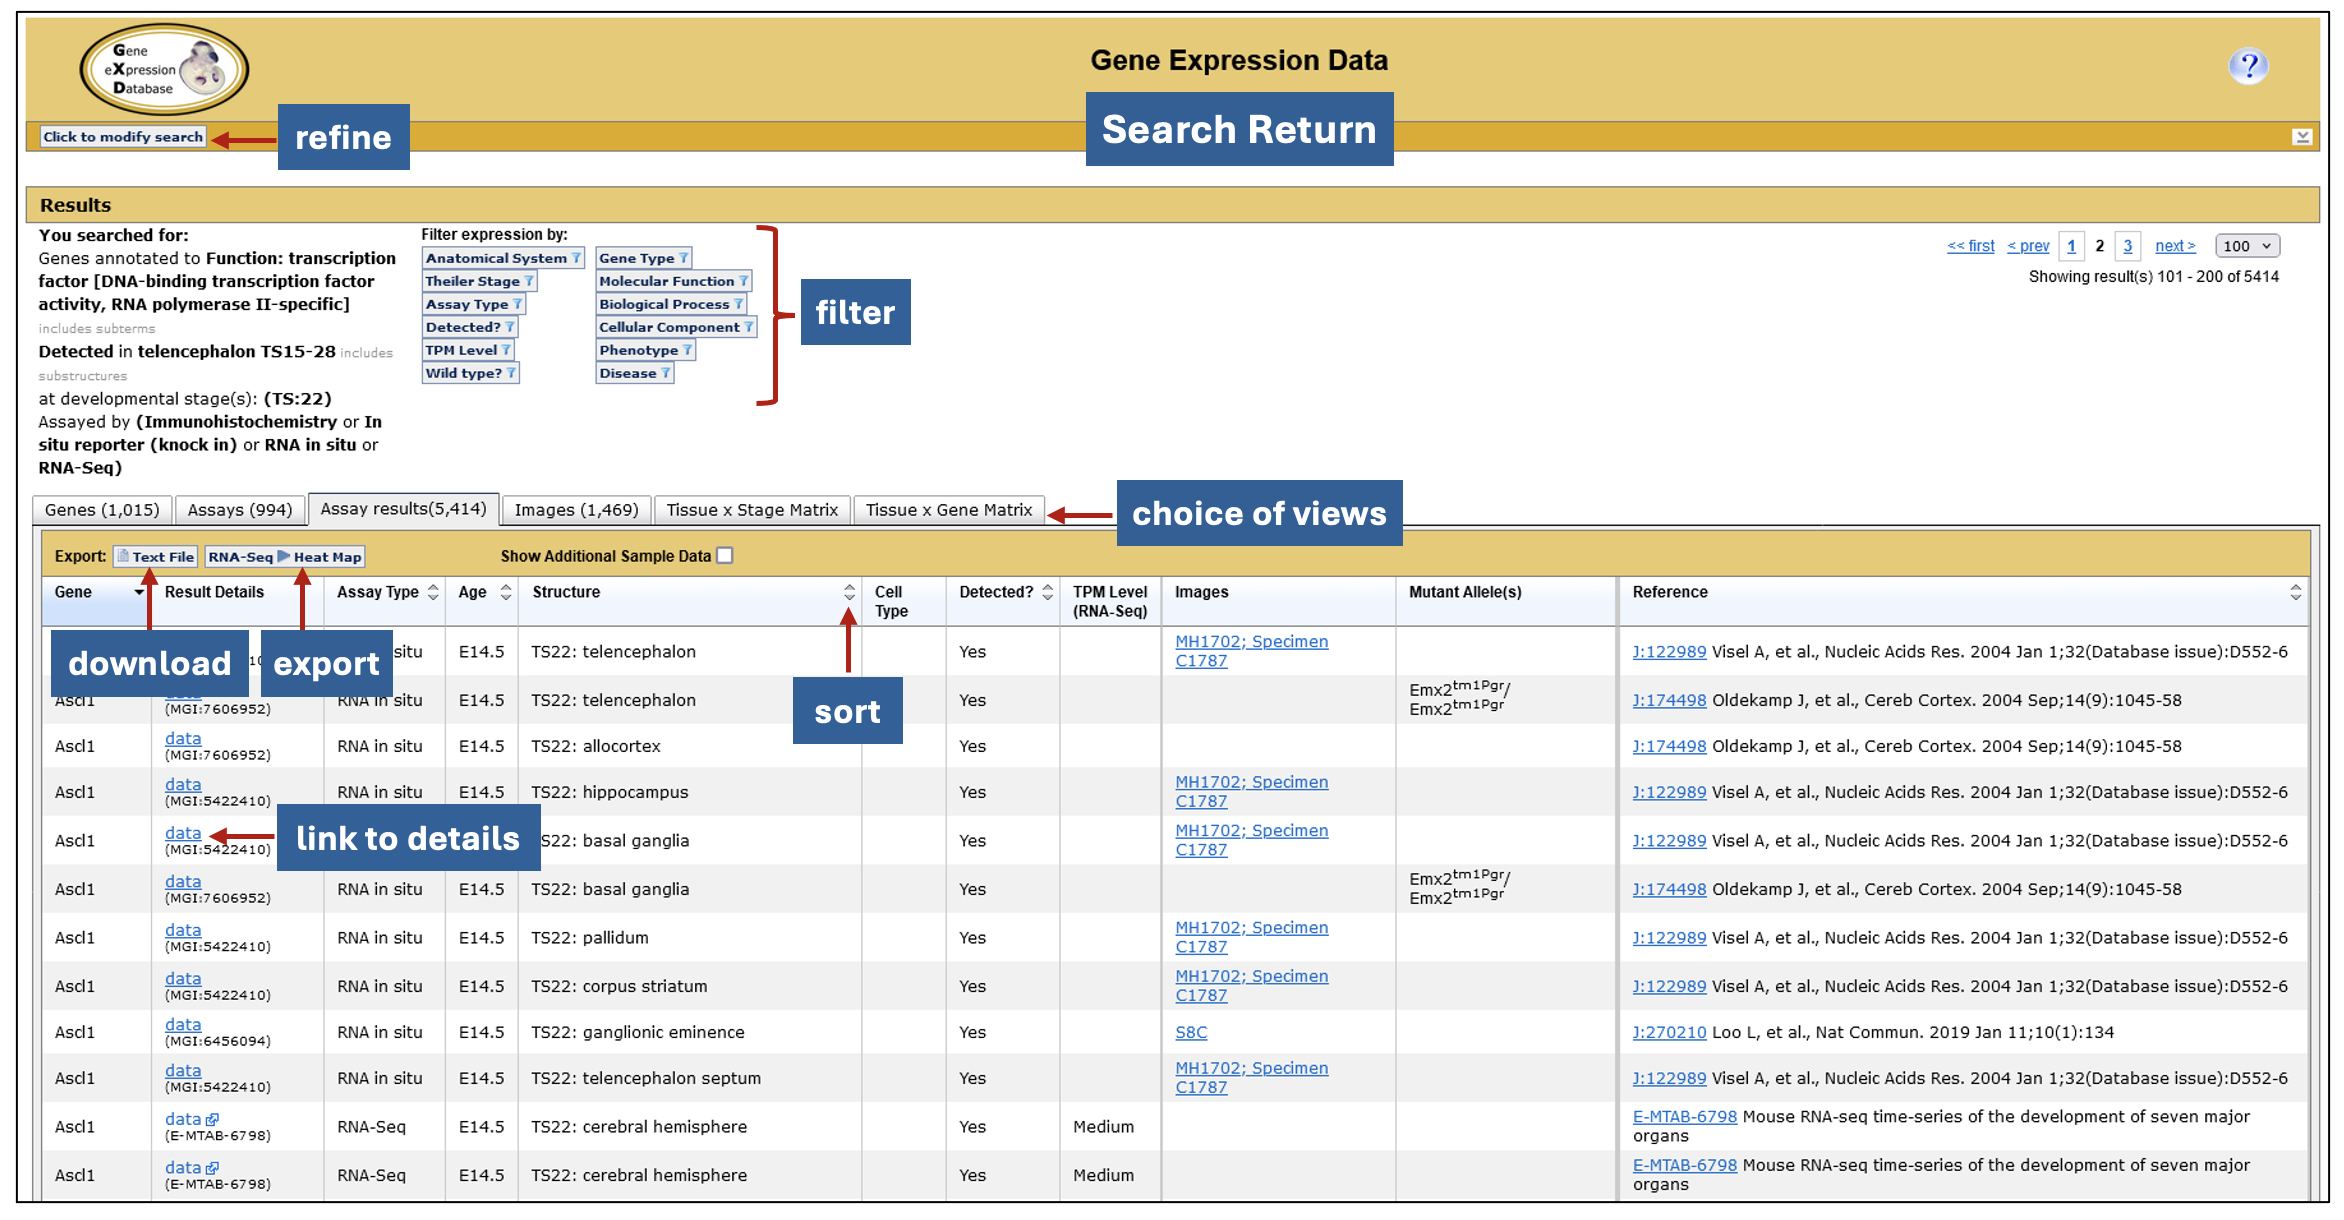
Task: Open reference link J:270210
Action: click(1668, 1032)
